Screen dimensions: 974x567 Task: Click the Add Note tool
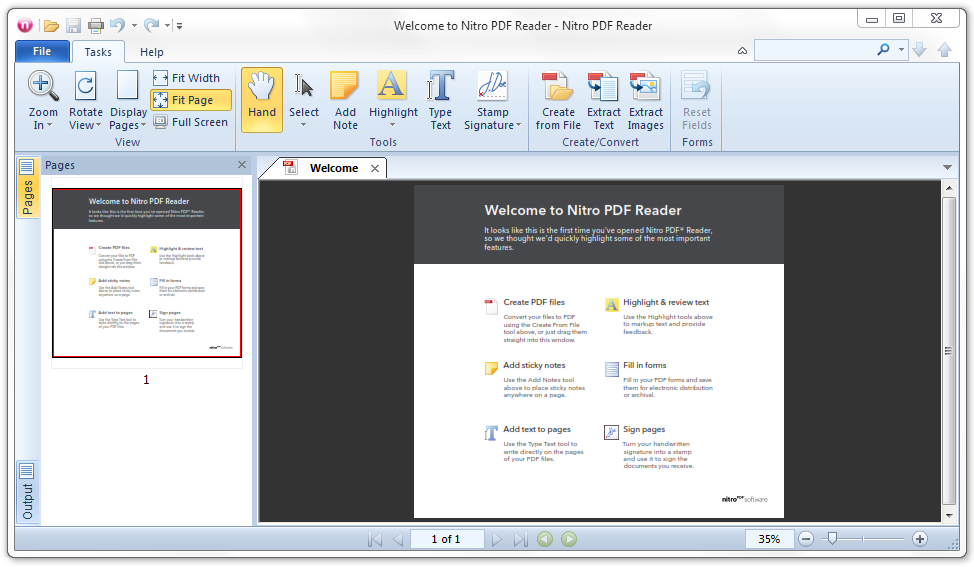click(x=345, y=101)
